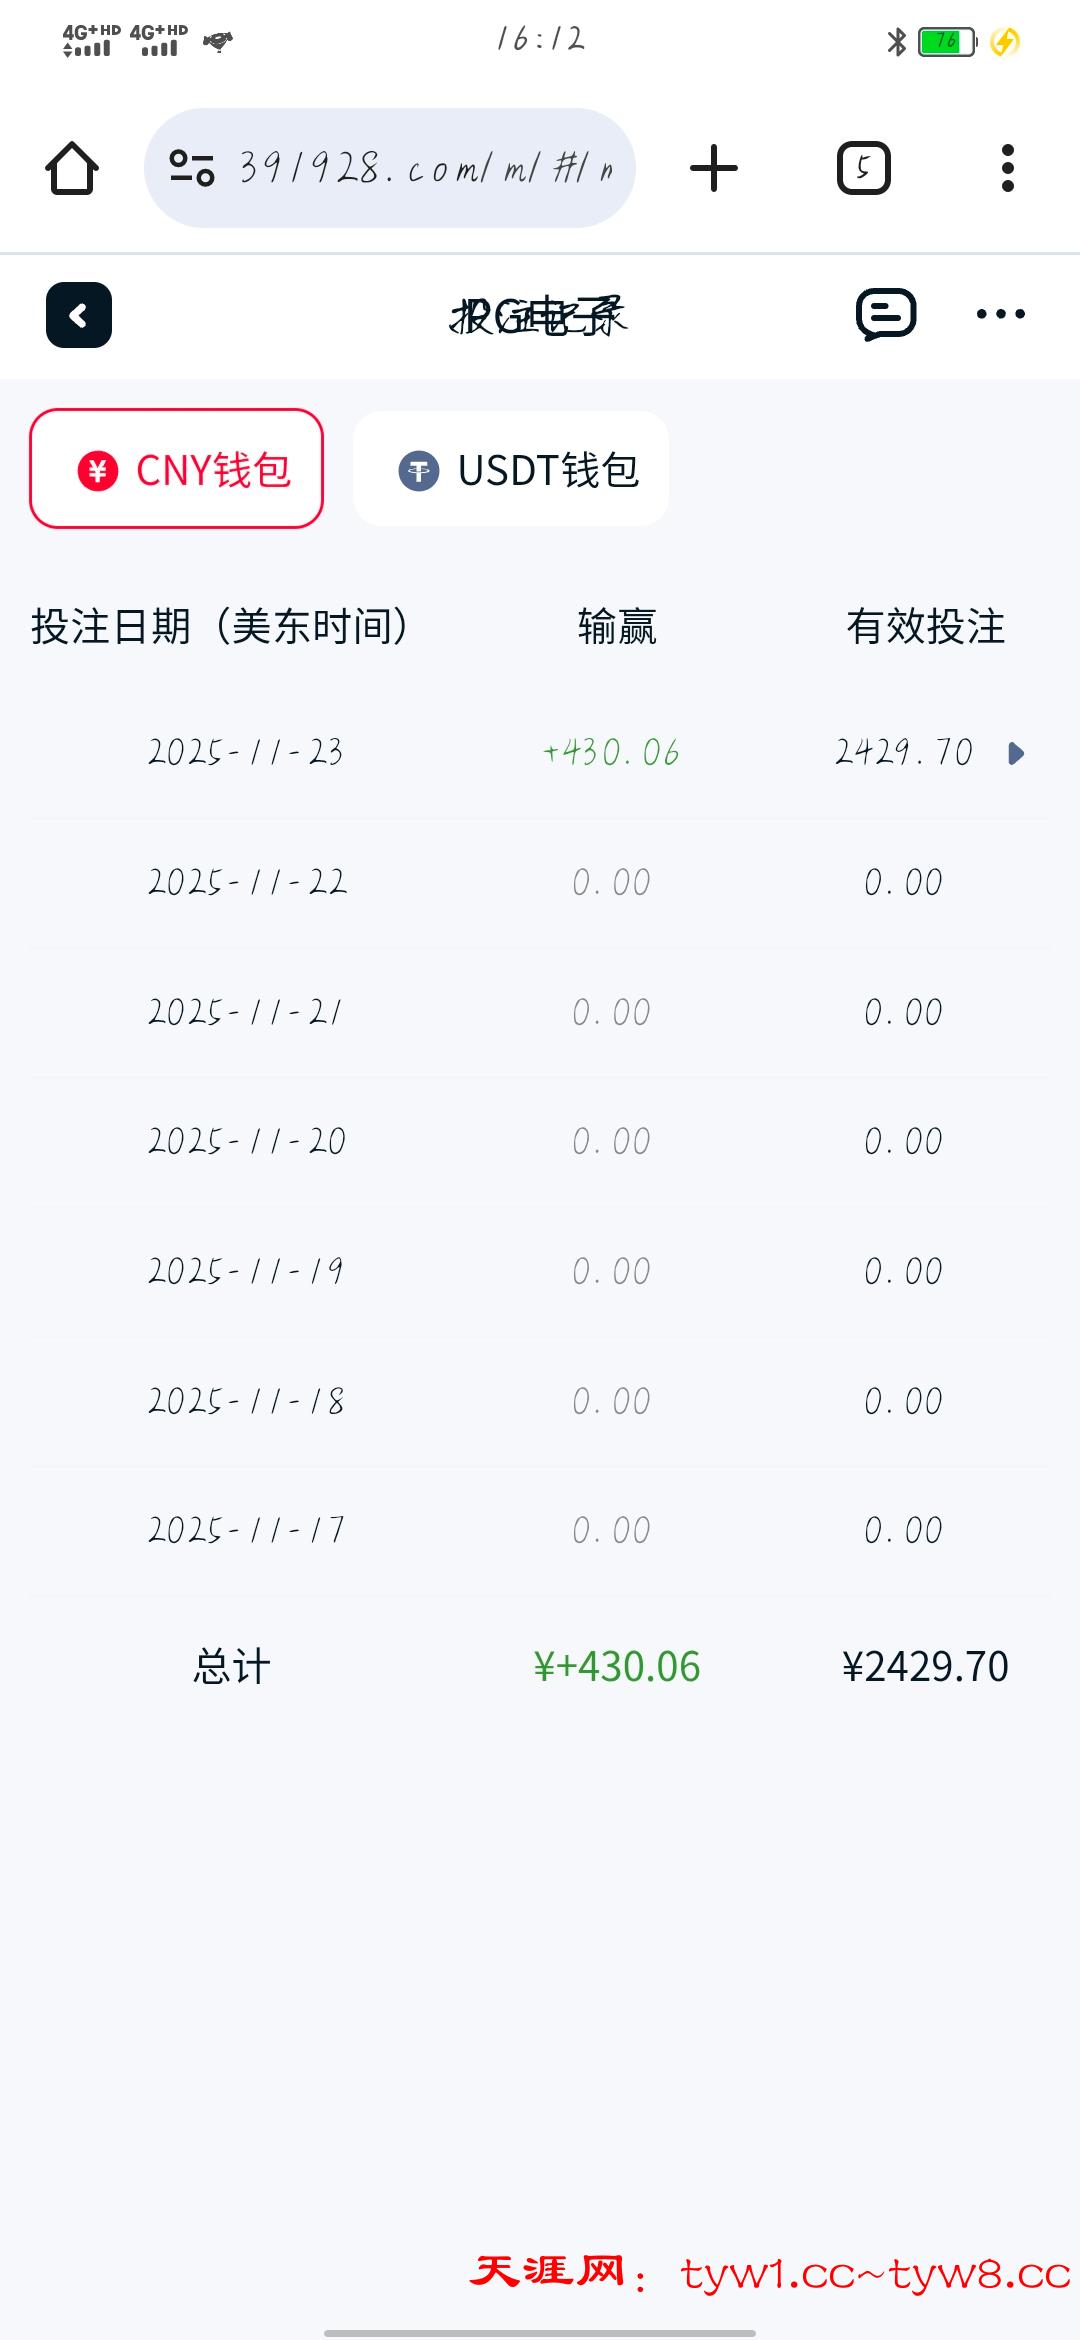This screenshot has width=1080, height=2340.
Task: Select the 2025-11-23 date row
Action: pyautogui.click(x=246, y=752)
